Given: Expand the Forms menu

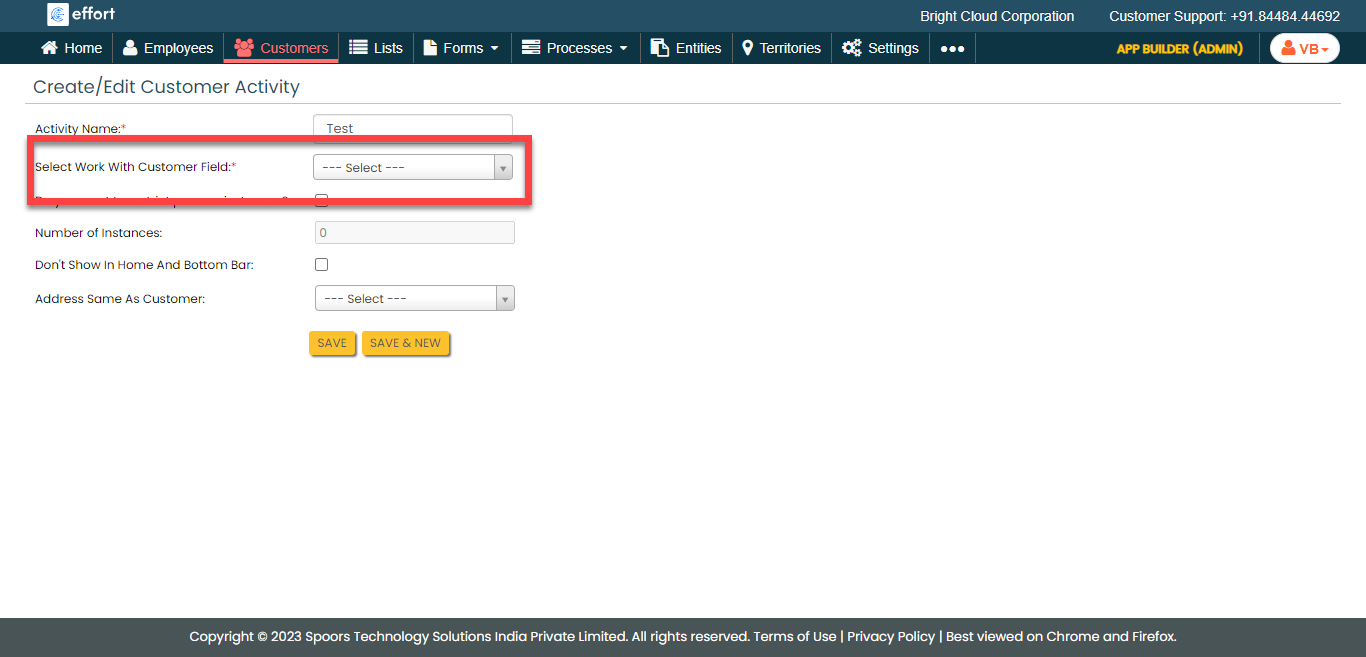Looking at the screenshot, I should coord(462,48).
